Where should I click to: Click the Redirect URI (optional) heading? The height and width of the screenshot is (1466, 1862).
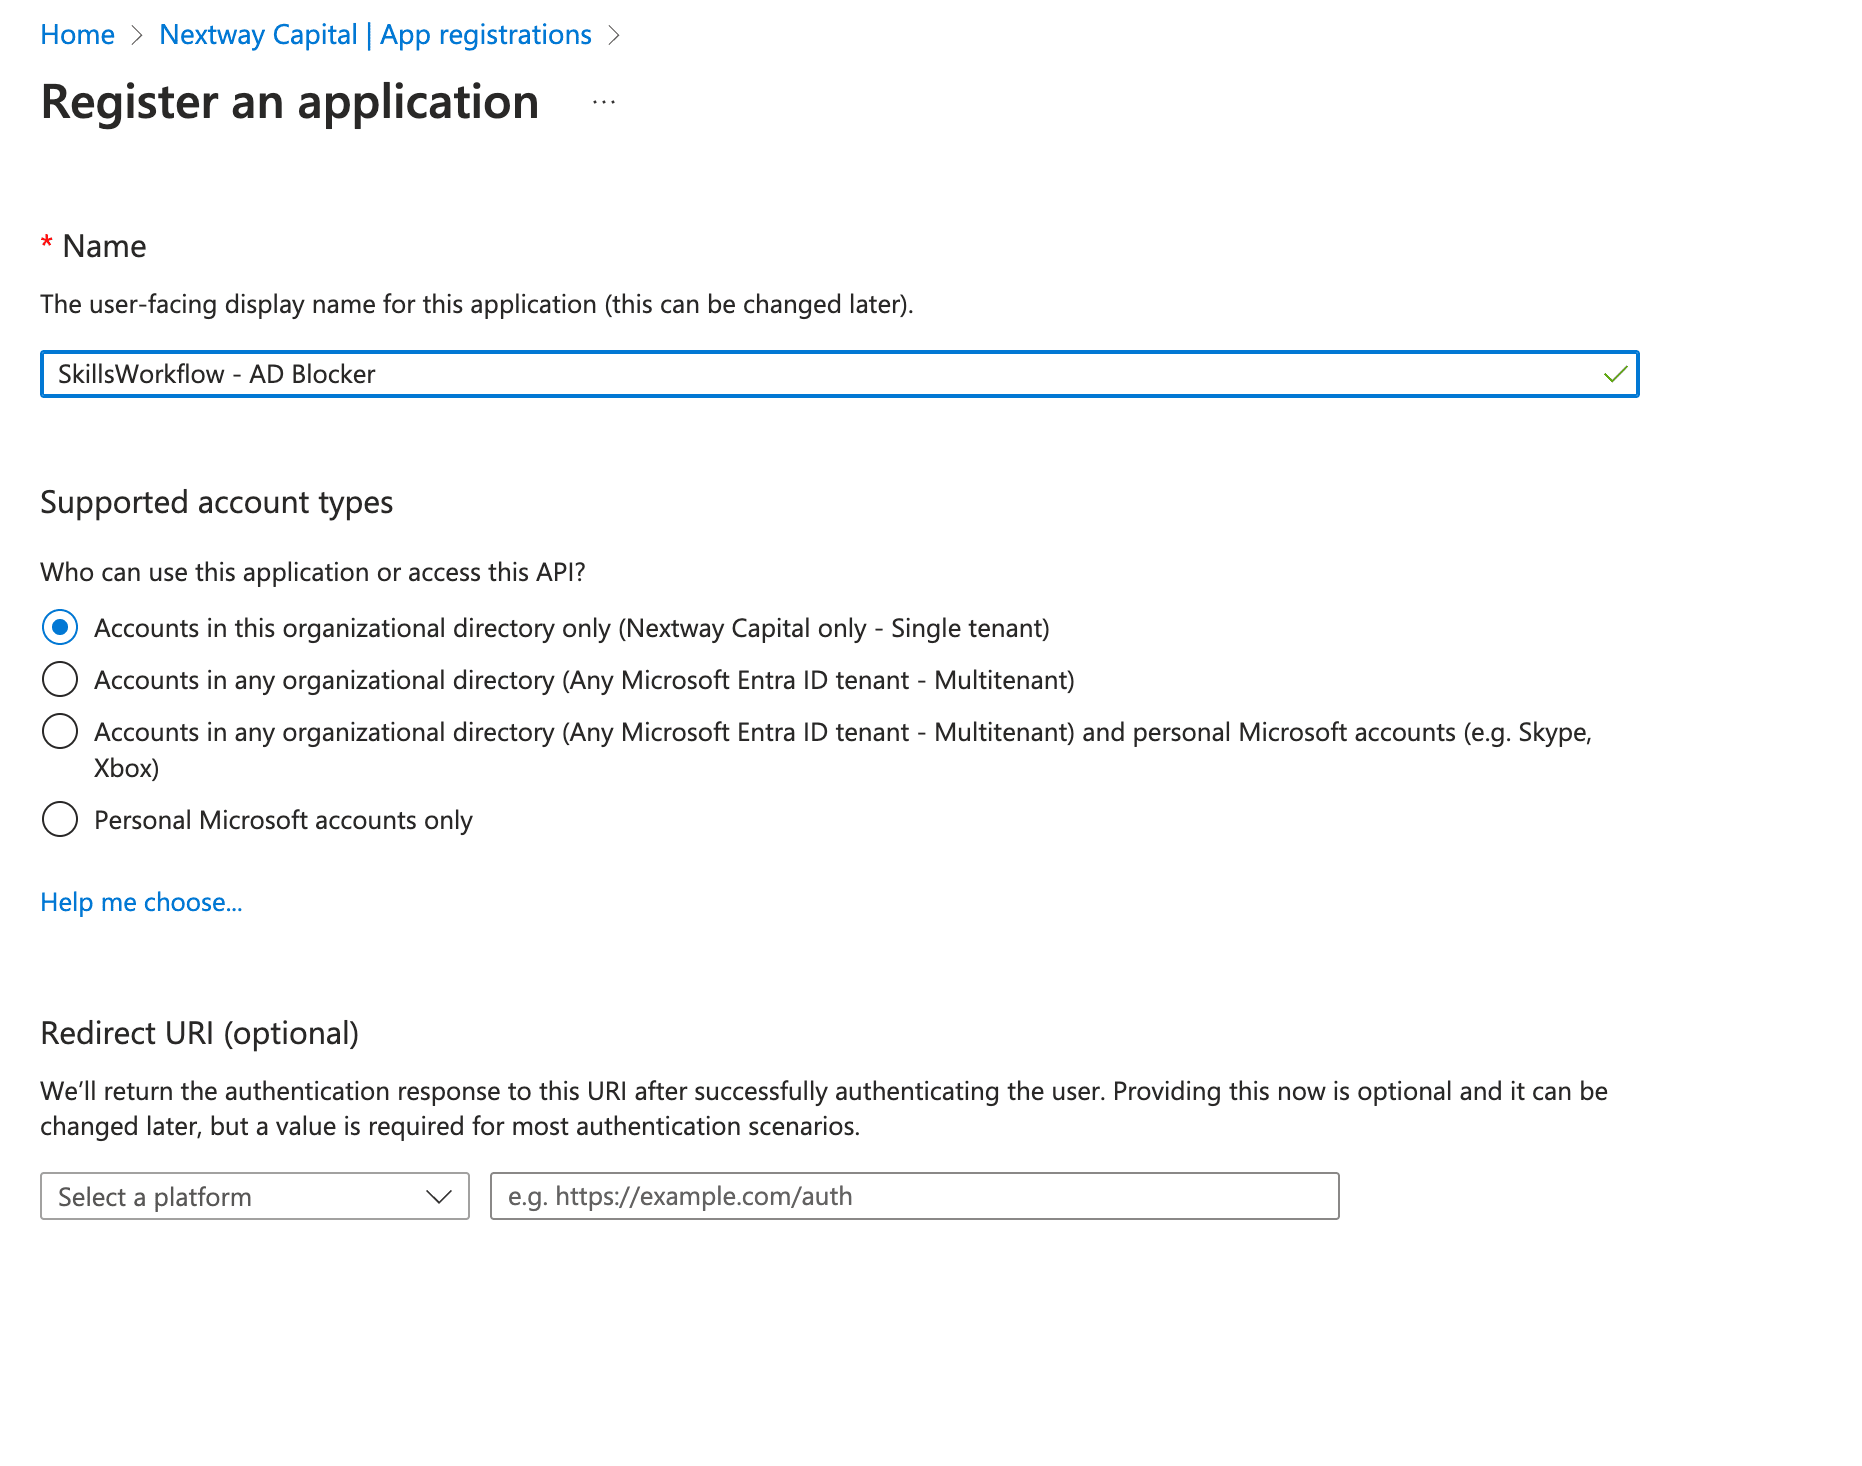199,1033
